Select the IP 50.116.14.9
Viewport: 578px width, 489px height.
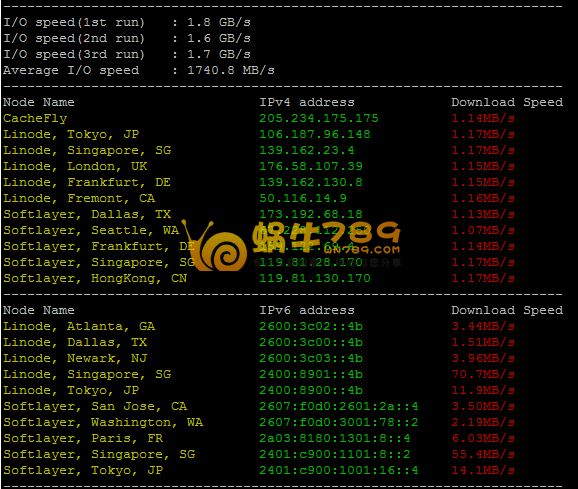[303, 198]
